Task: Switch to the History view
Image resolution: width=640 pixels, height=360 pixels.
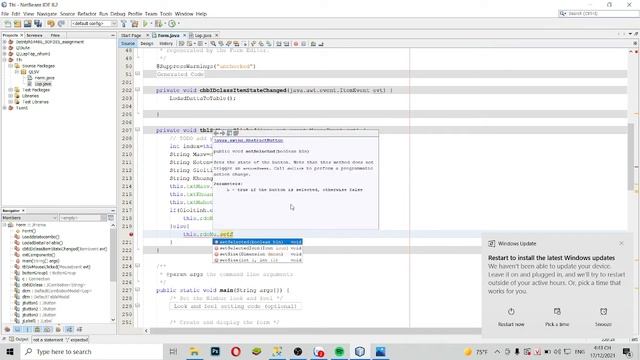Action: click(x=166, y=44)
